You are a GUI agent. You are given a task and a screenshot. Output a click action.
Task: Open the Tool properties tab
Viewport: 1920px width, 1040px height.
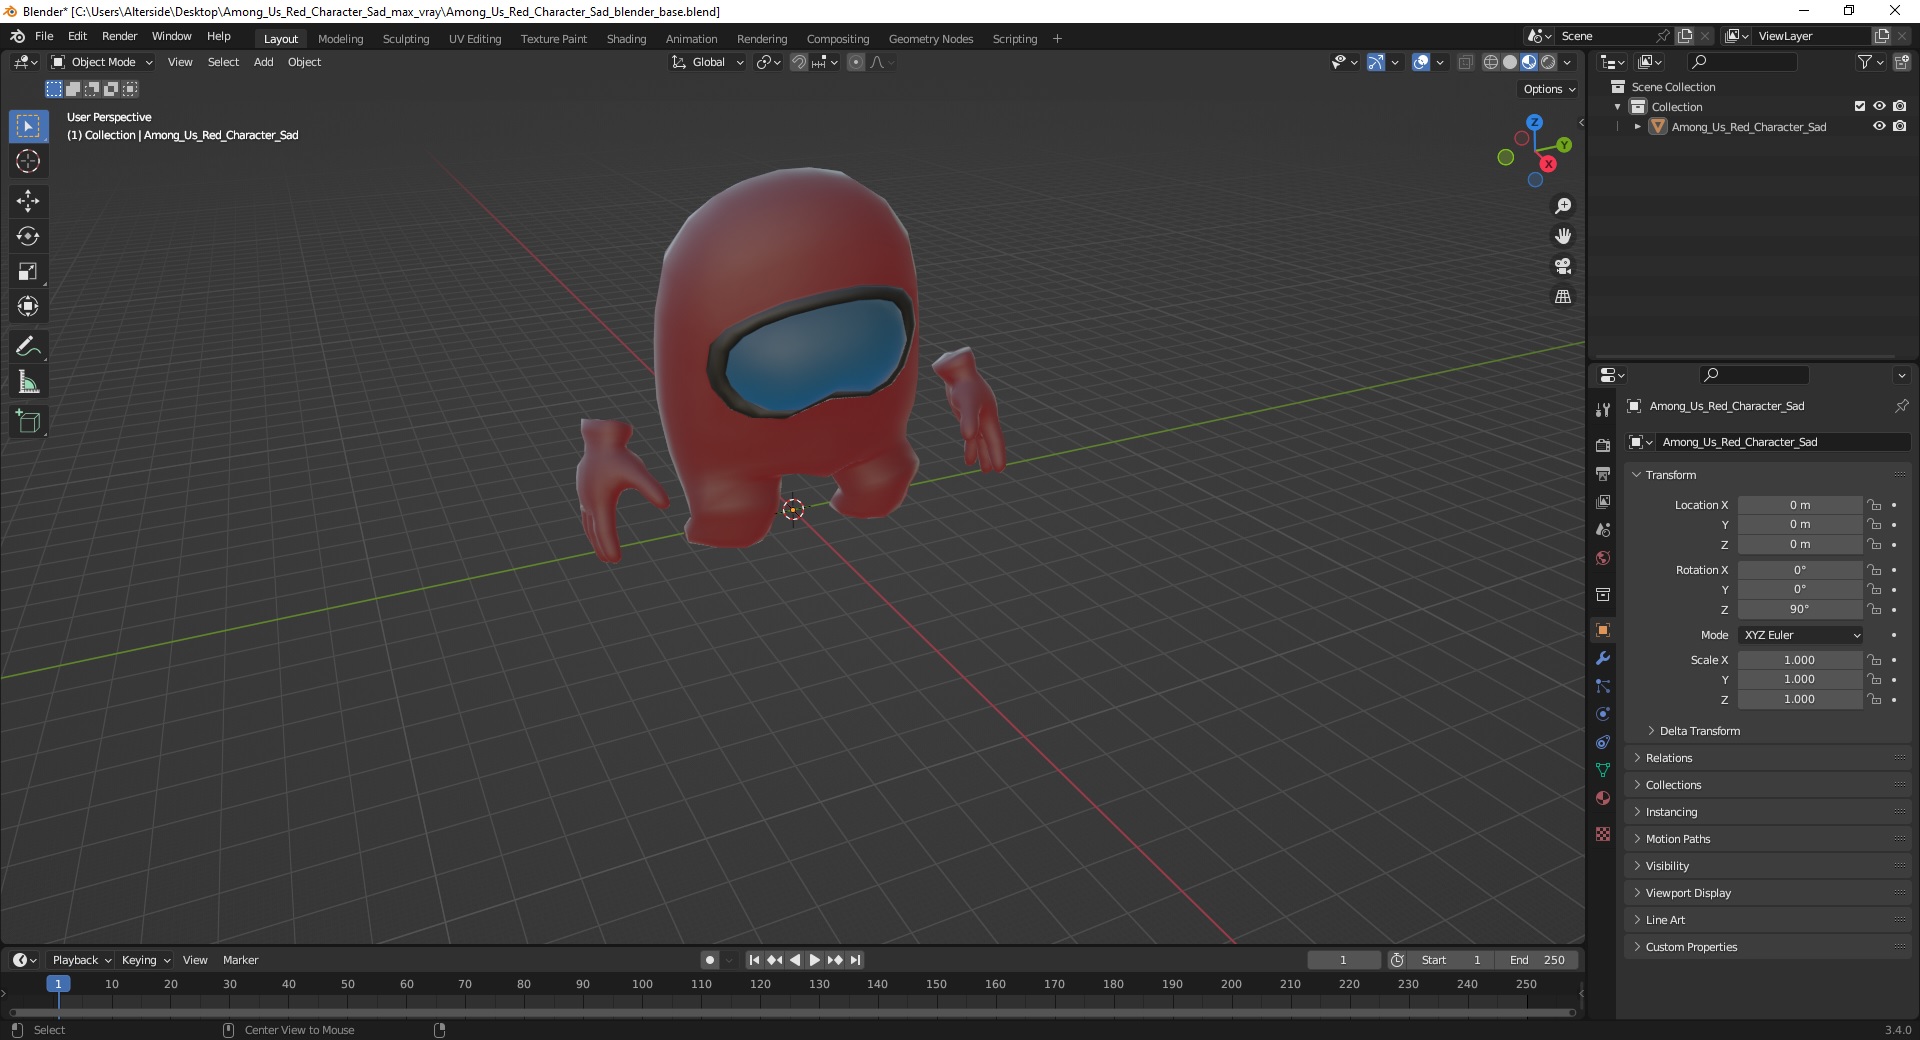(x=1603, y=410)
